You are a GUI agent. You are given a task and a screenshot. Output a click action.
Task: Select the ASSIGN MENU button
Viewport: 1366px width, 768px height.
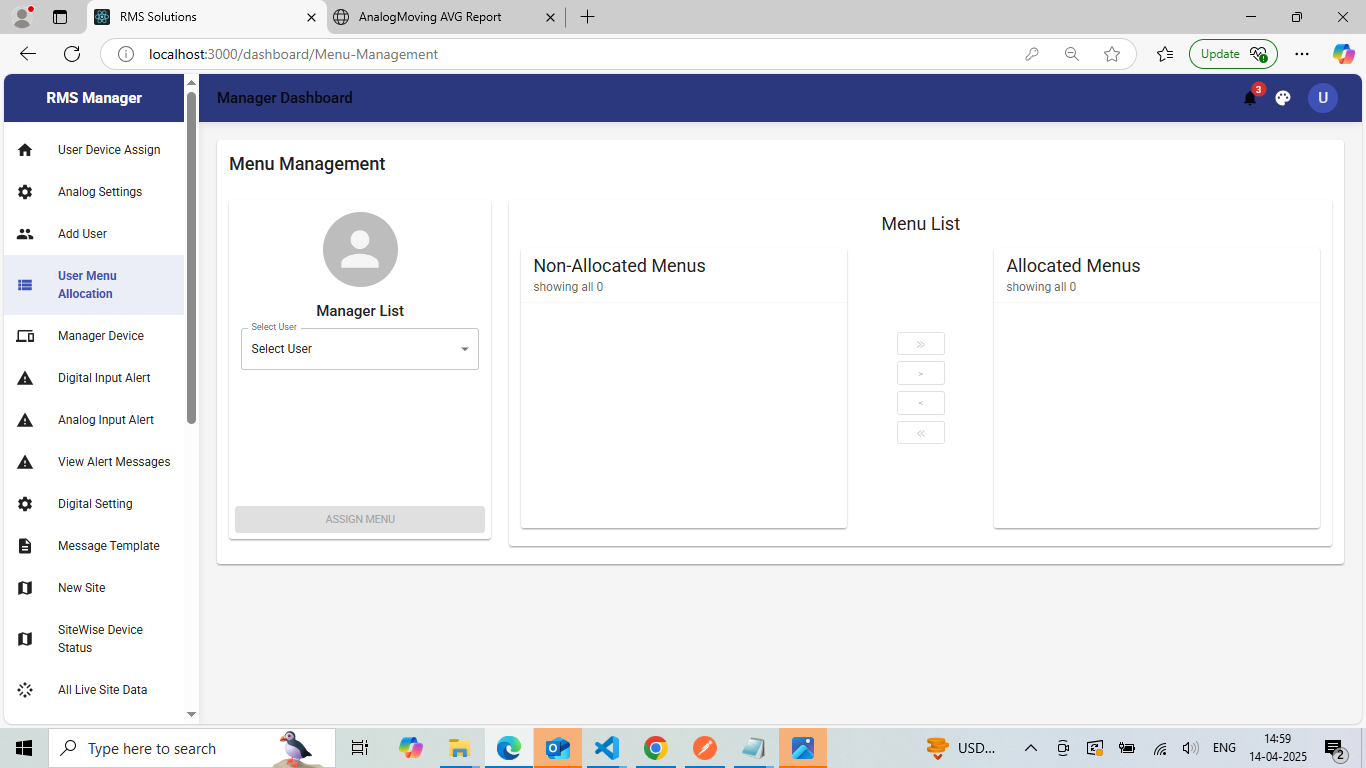pyautogui.click(x=360, y=519)
